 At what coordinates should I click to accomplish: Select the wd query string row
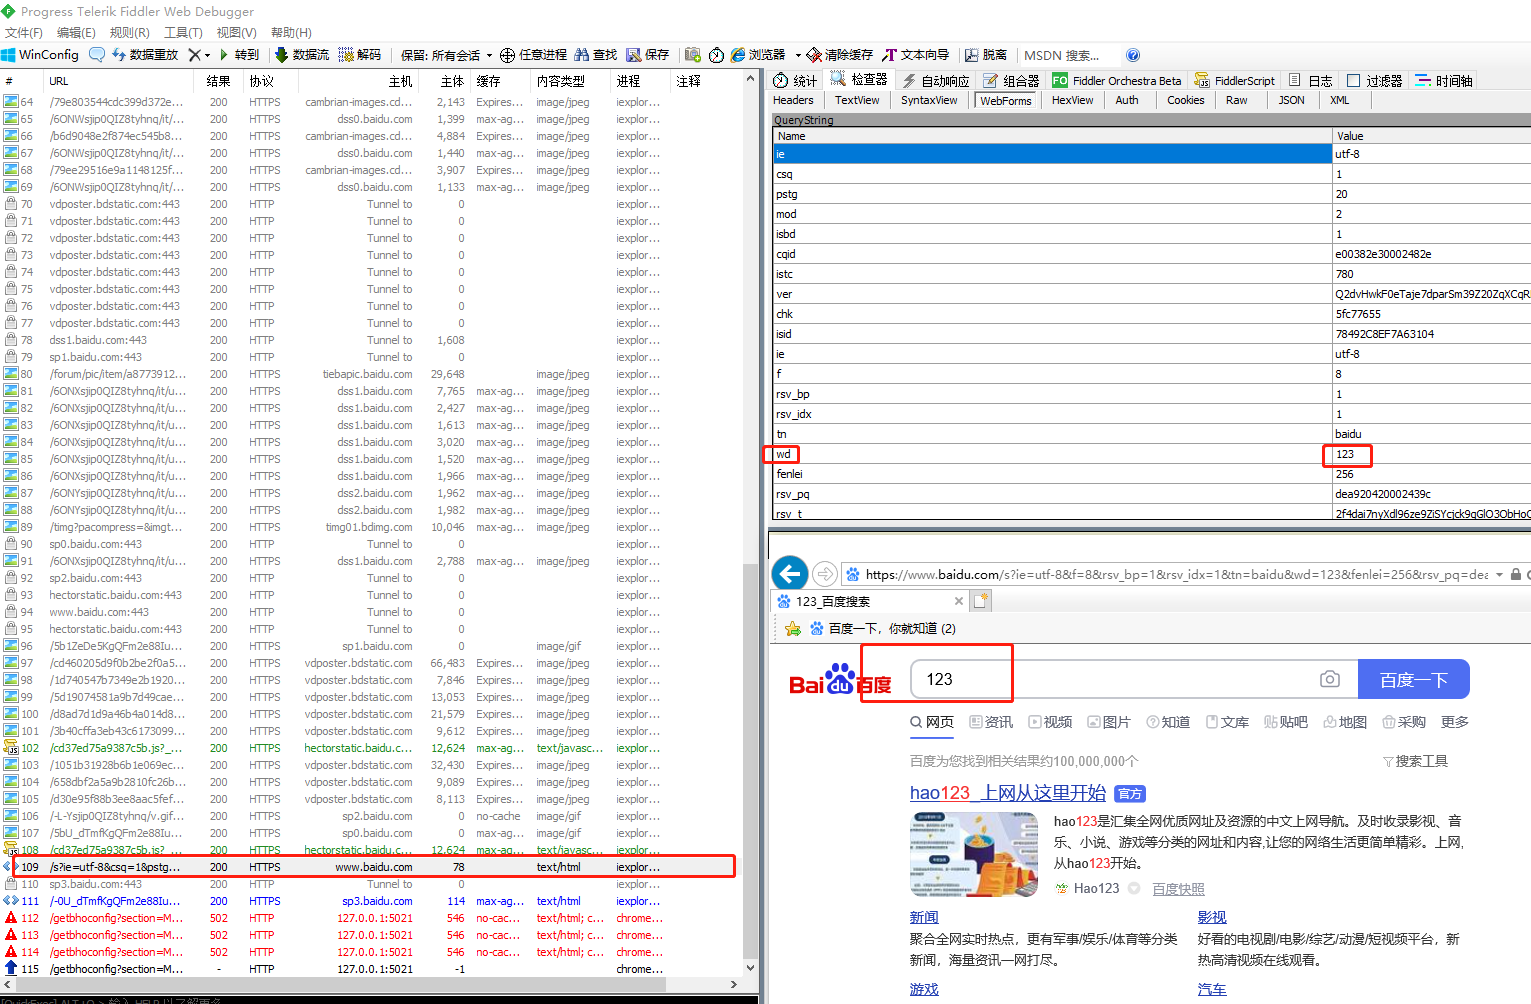coord(1150,454)
